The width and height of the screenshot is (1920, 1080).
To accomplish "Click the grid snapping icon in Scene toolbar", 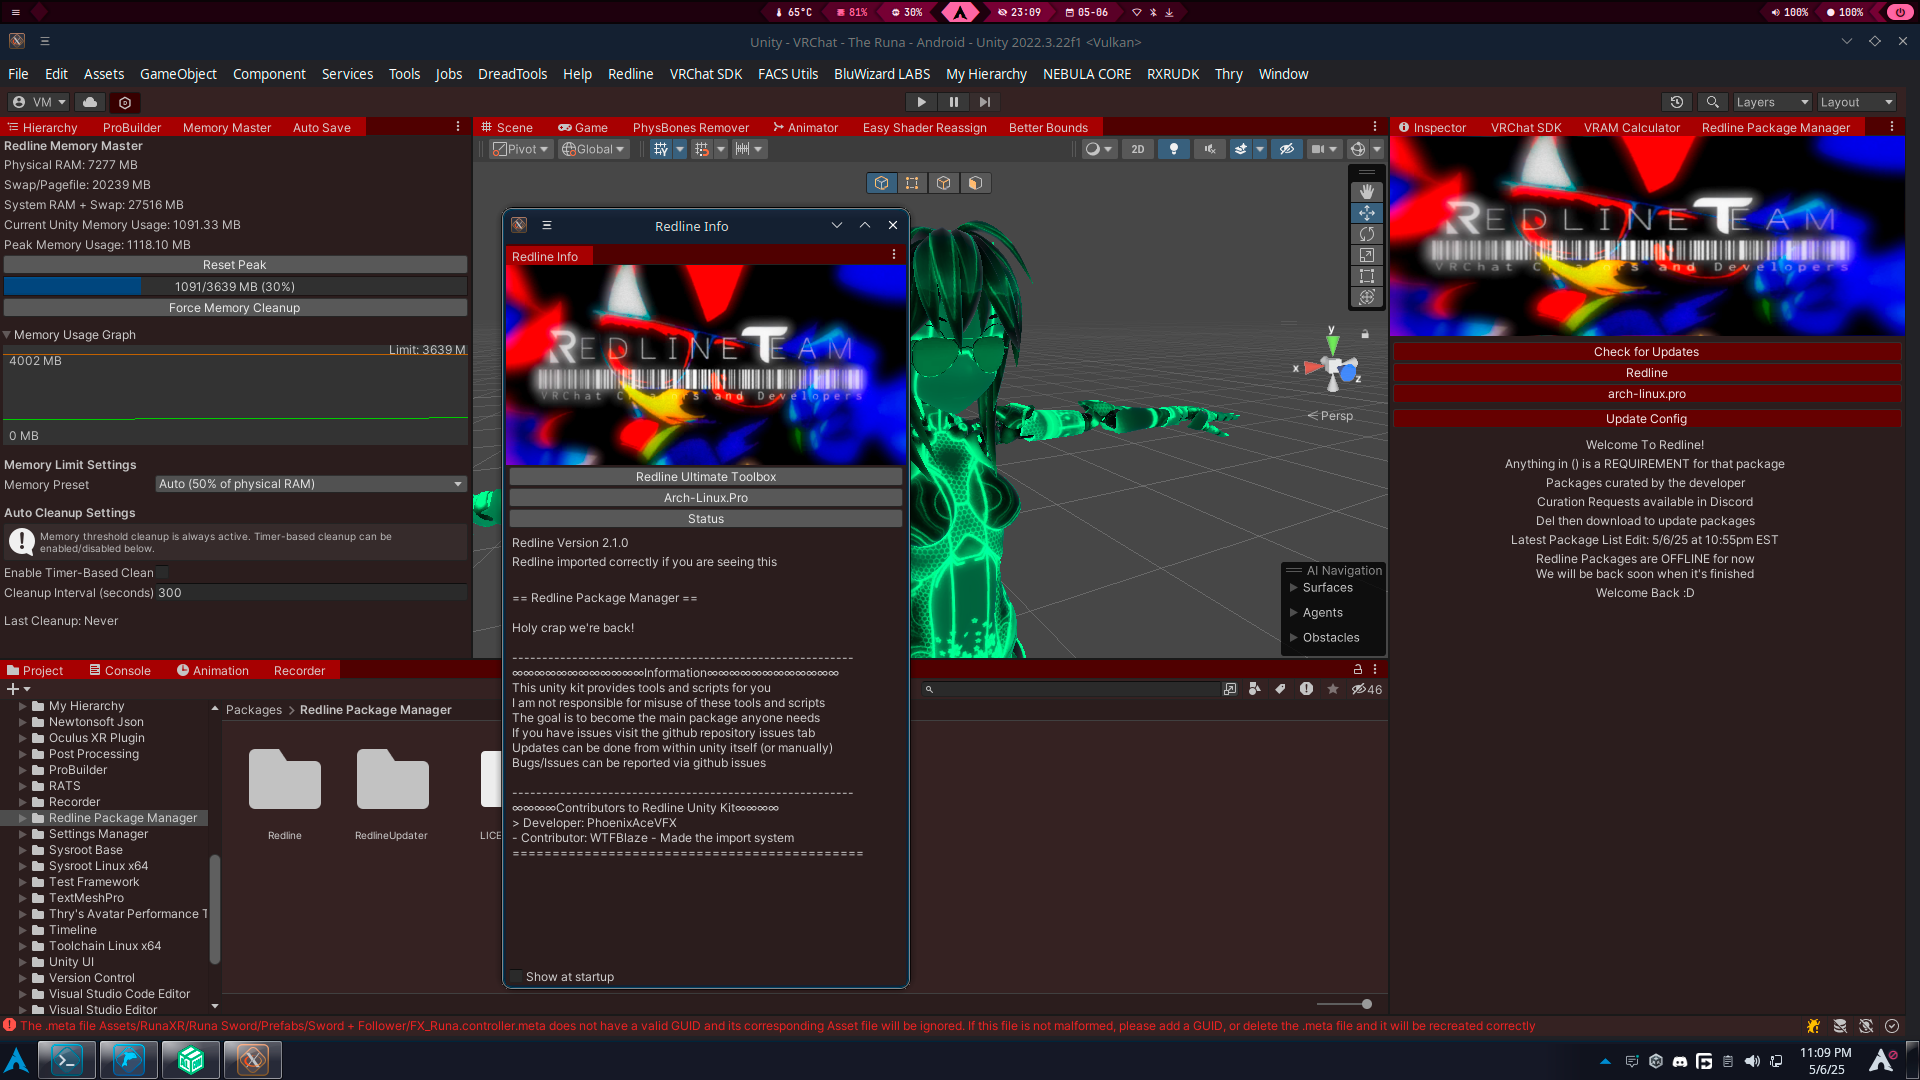I will click(660, 149).
